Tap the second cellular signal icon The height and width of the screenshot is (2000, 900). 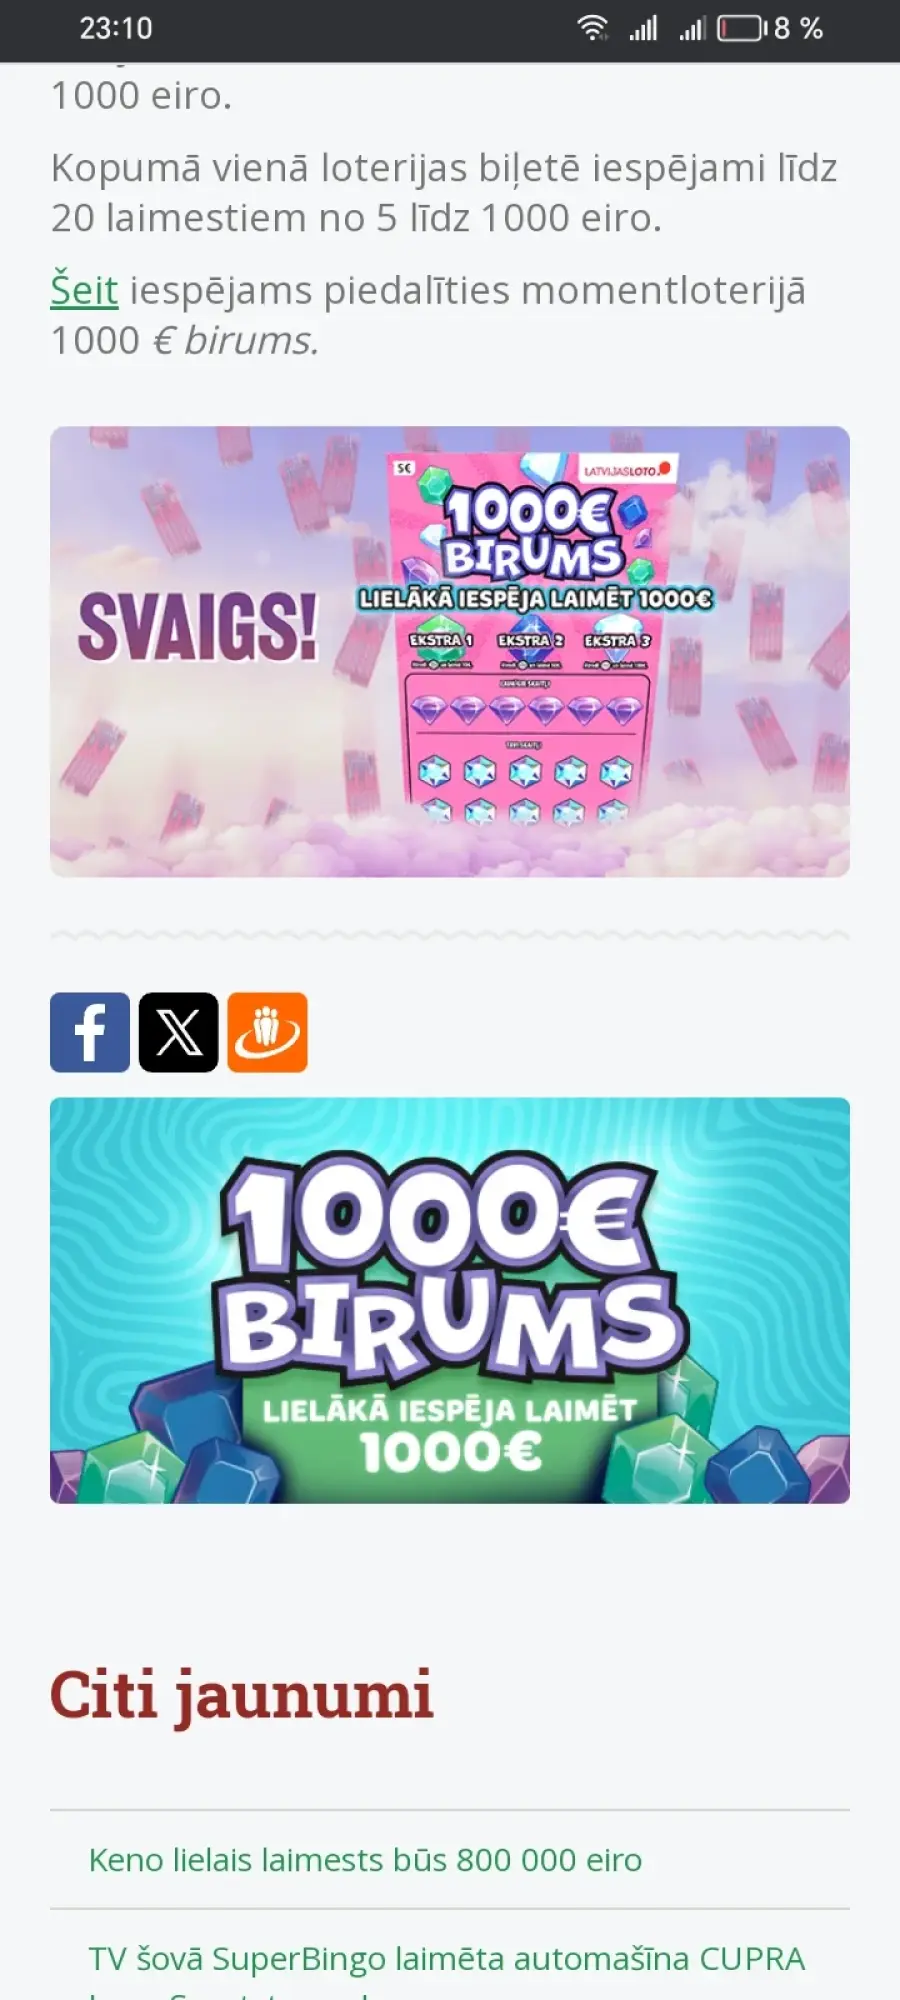(x=692, y=28)
